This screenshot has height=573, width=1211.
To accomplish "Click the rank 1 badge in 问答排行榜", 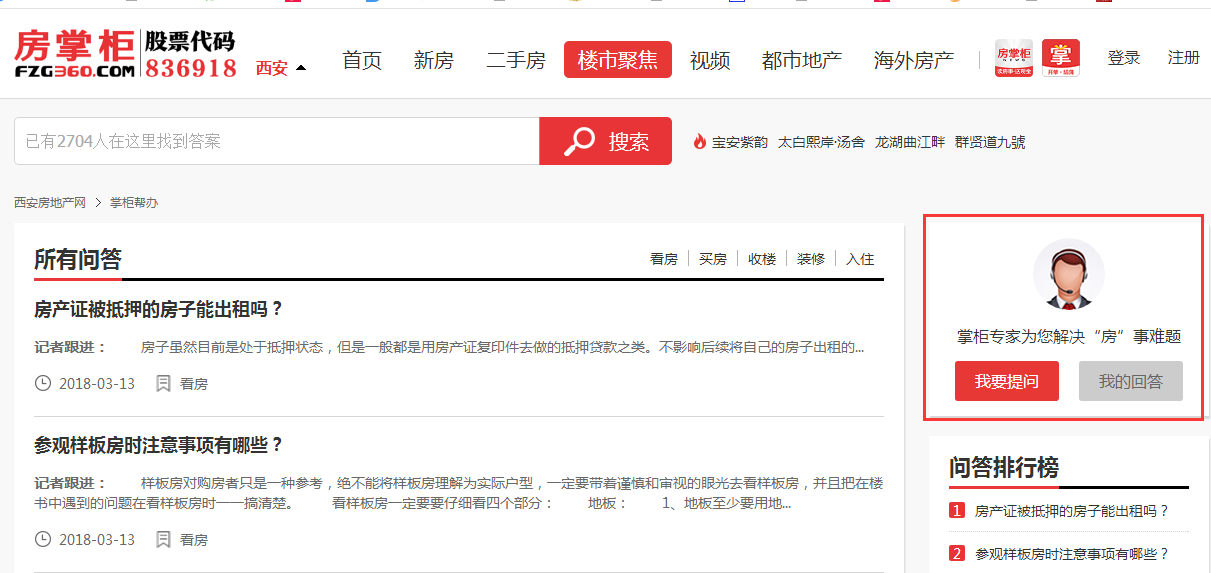I will [x=957, y=511].
